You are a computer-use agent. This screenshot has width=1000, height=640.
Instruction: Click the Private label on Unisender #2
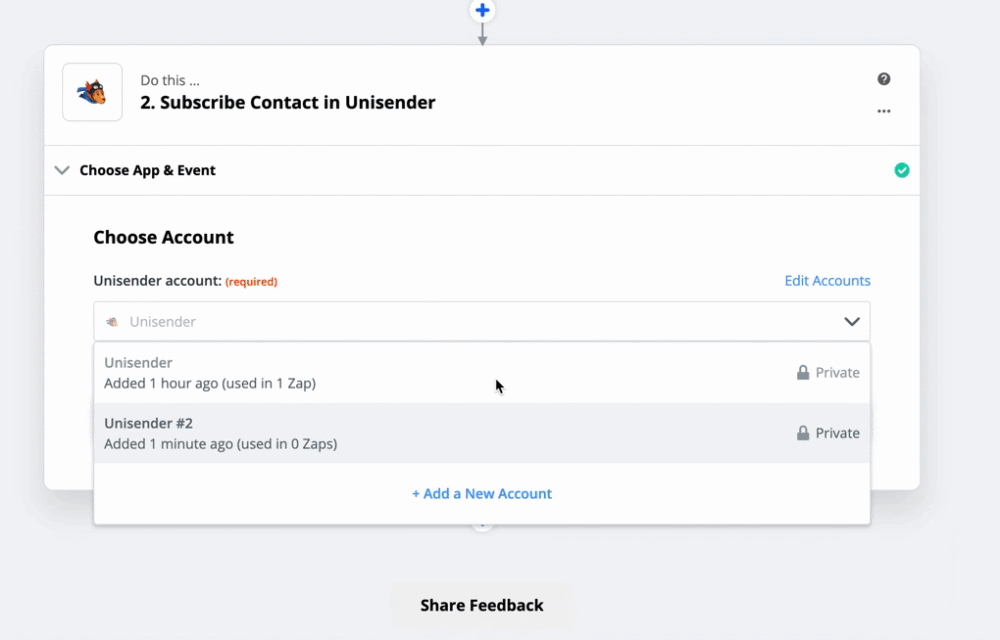point(837,433)
